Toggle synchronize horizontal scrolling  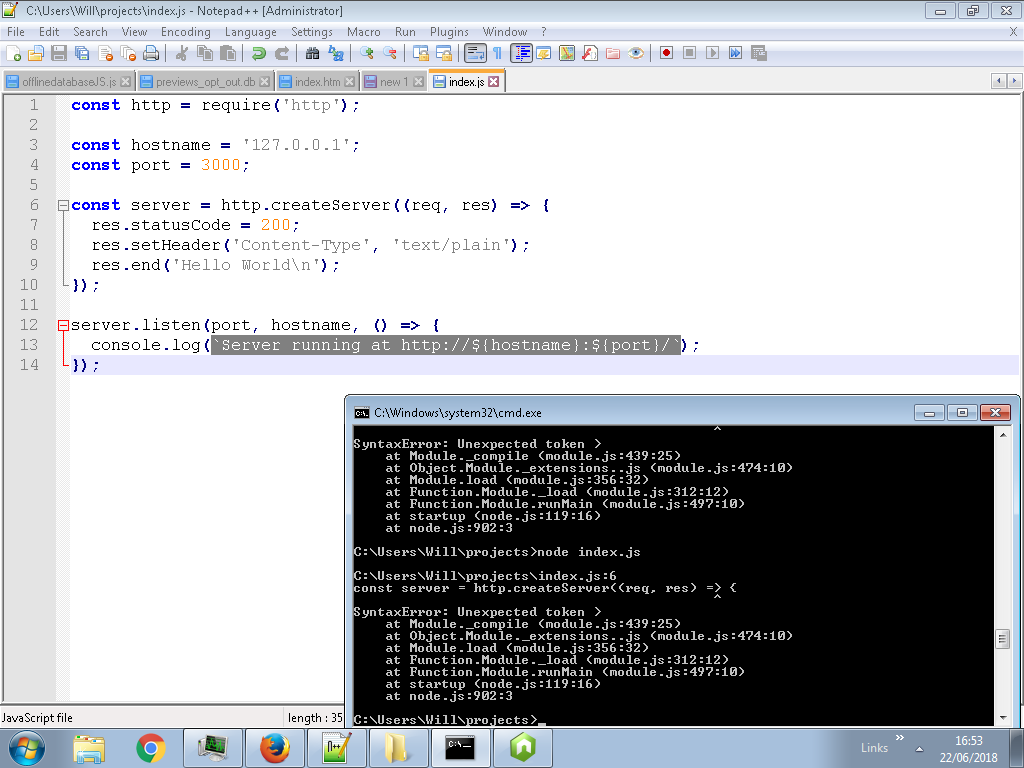pos(443,54)
